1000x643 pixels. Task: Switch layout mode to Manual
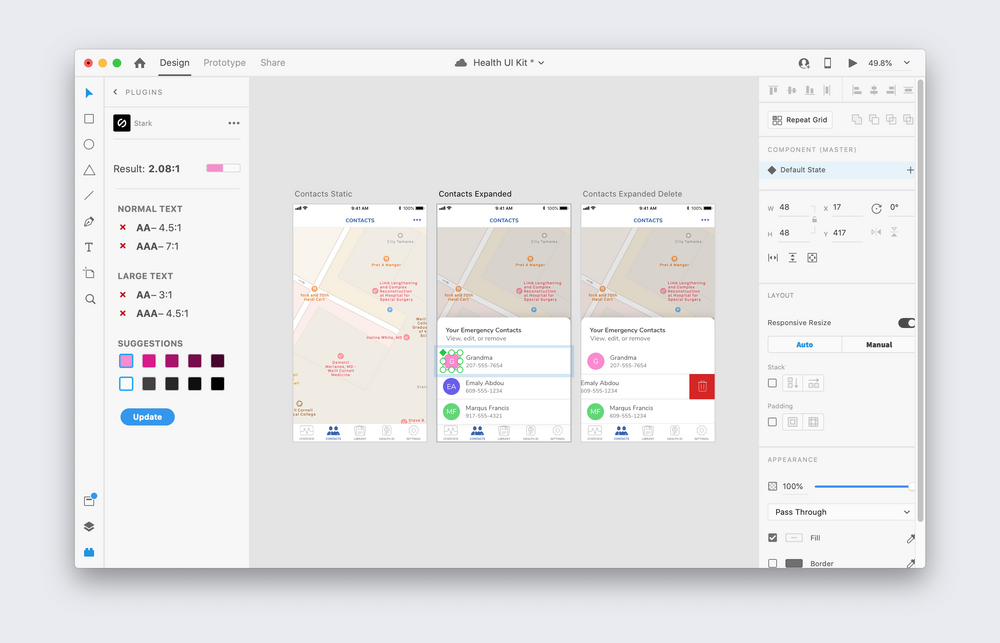pyautogui.click(x=878, y=344)
